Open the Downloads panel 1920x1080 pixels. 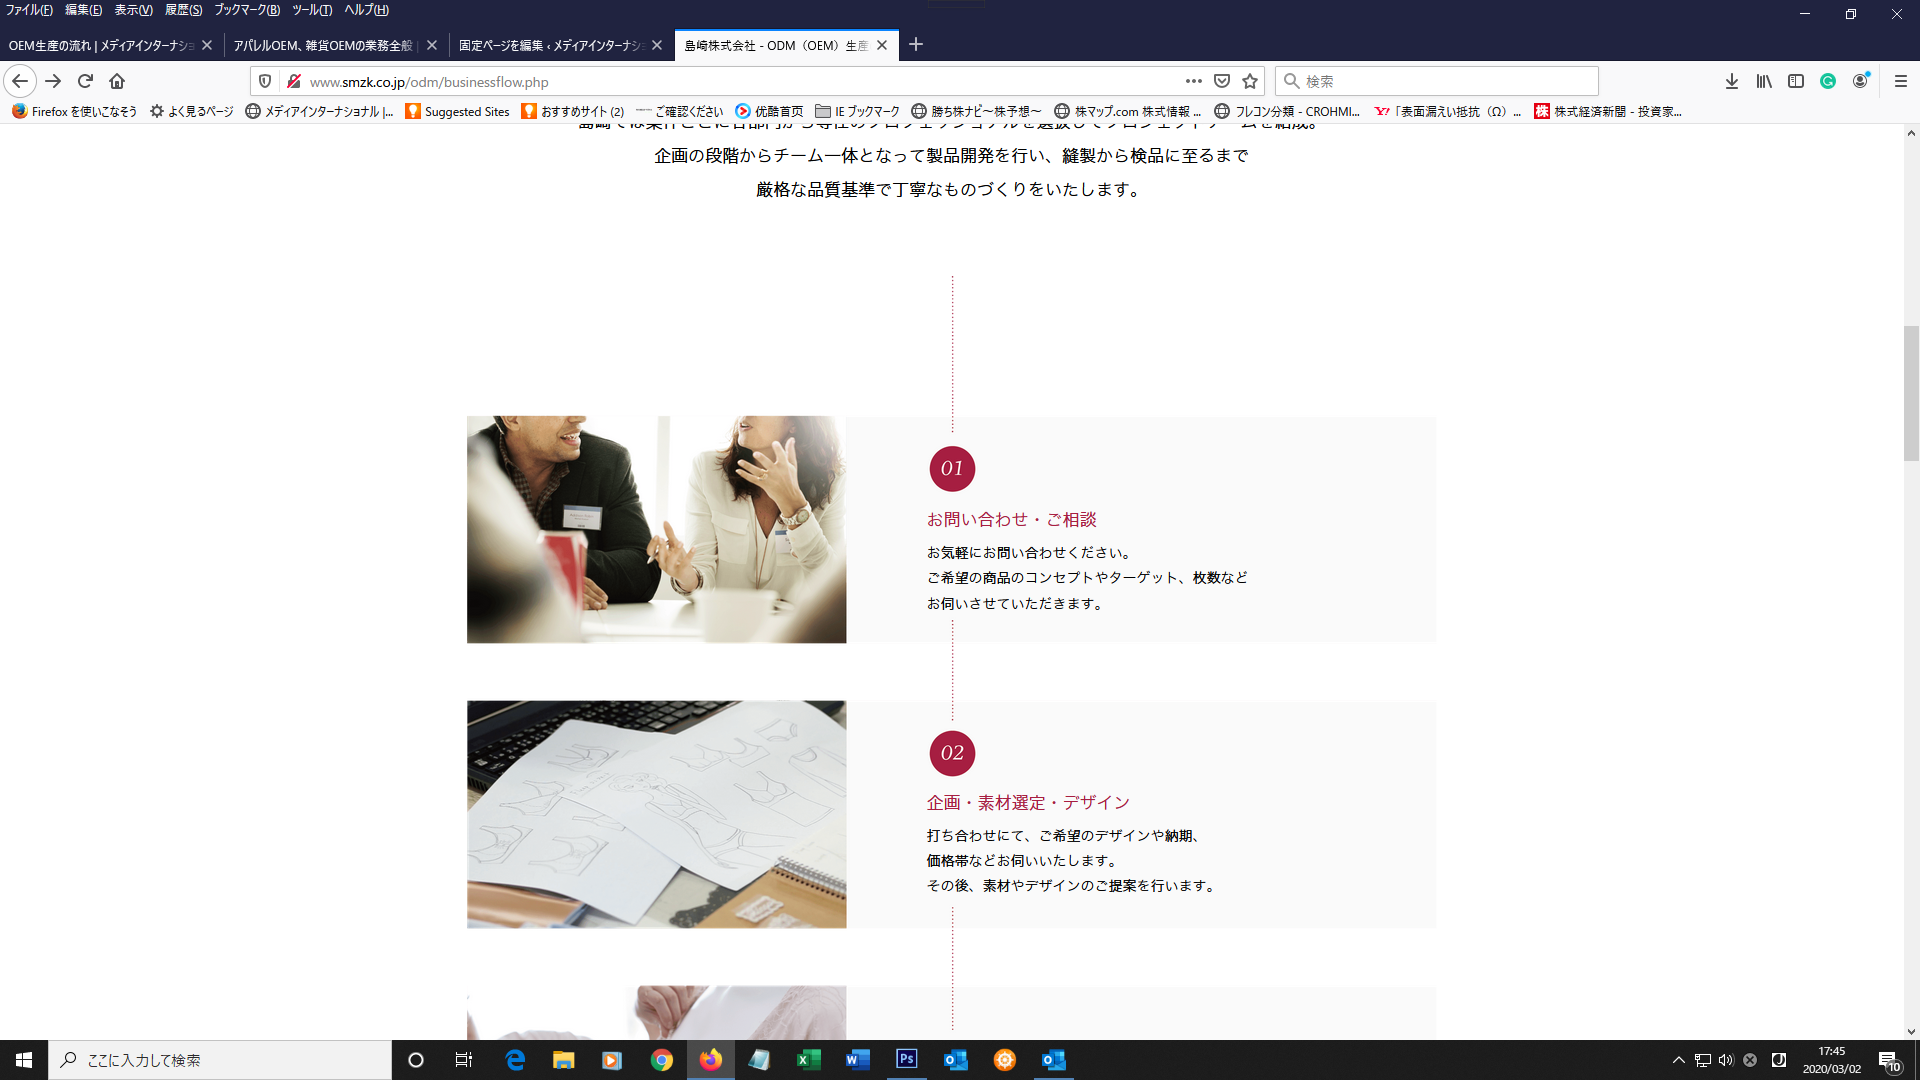tap(1732, 81)
